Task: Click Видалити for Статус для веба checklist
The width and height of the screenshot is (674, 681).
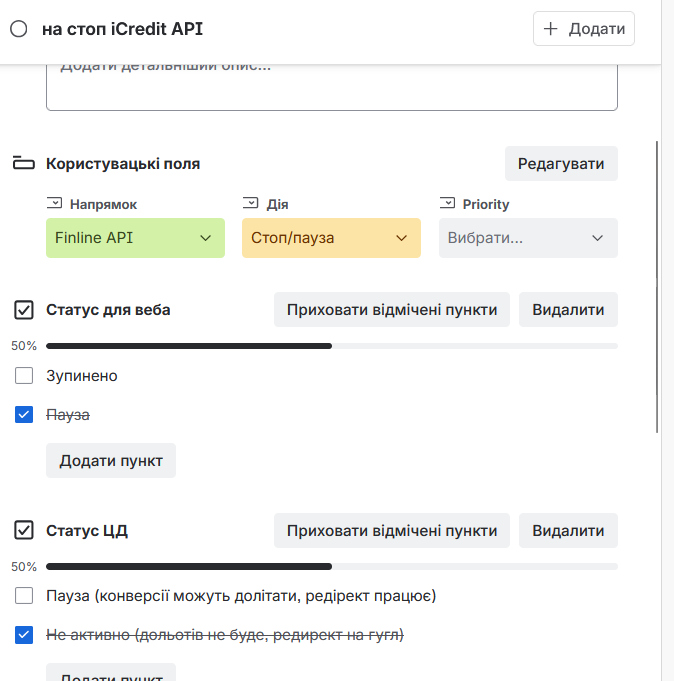Action: [568, 310]
